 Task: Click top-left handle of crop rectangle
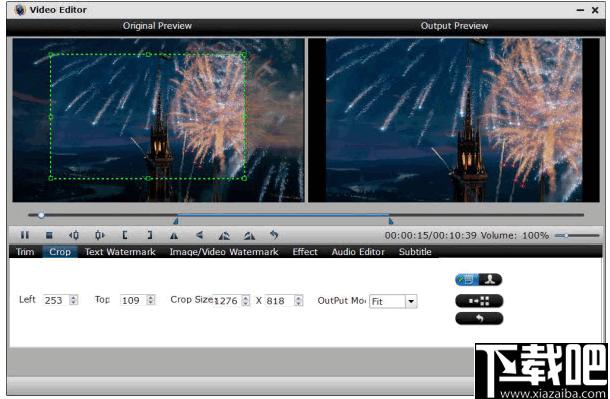pyautogui.click(x=51, y=55)
